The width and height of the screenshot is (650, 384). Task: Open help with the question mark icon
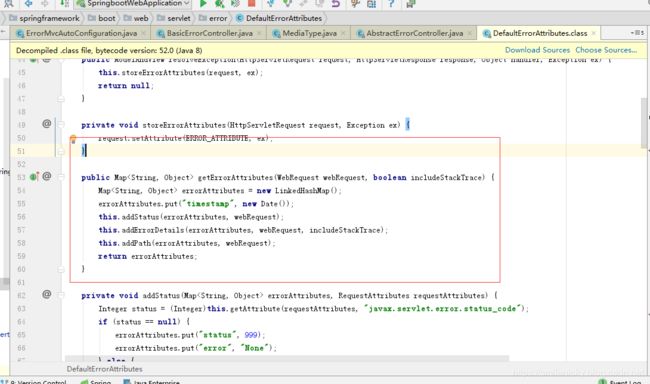pos(390,4)
